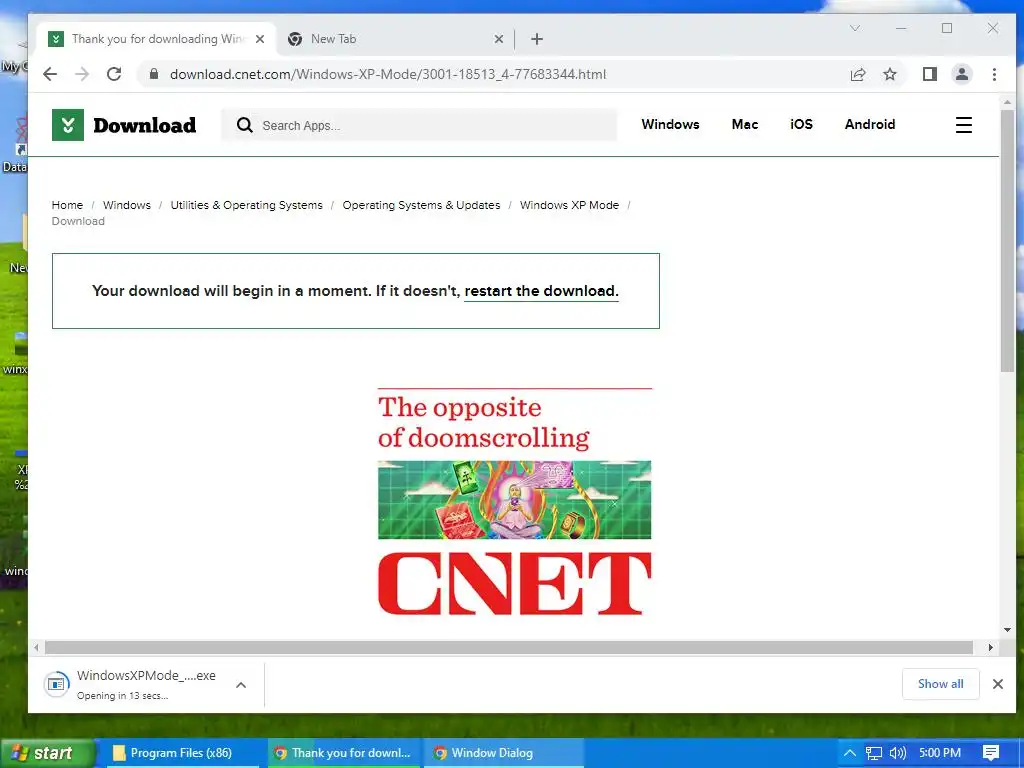1024x768 pixels.
Task: Click the tab search chevron
Action: point(855,28)
